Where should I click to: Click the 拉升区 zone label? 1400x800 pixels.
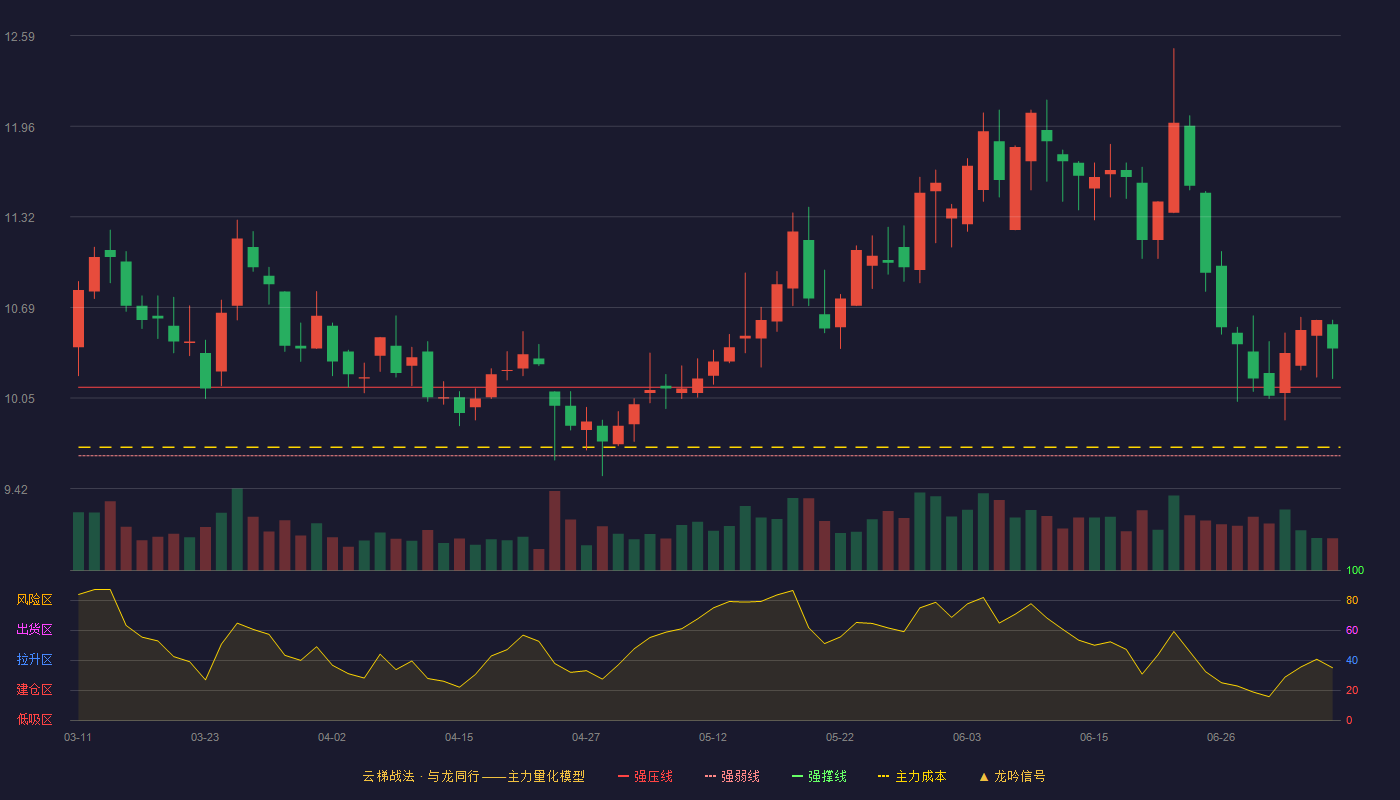point(34,660)
